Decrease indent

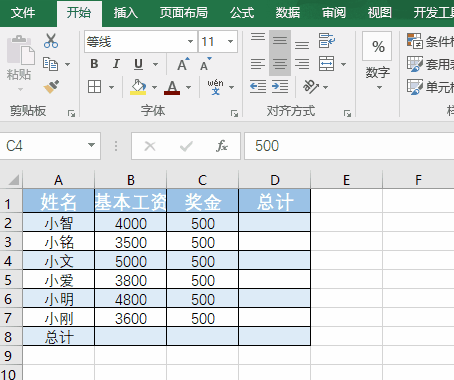pos(258,87)
